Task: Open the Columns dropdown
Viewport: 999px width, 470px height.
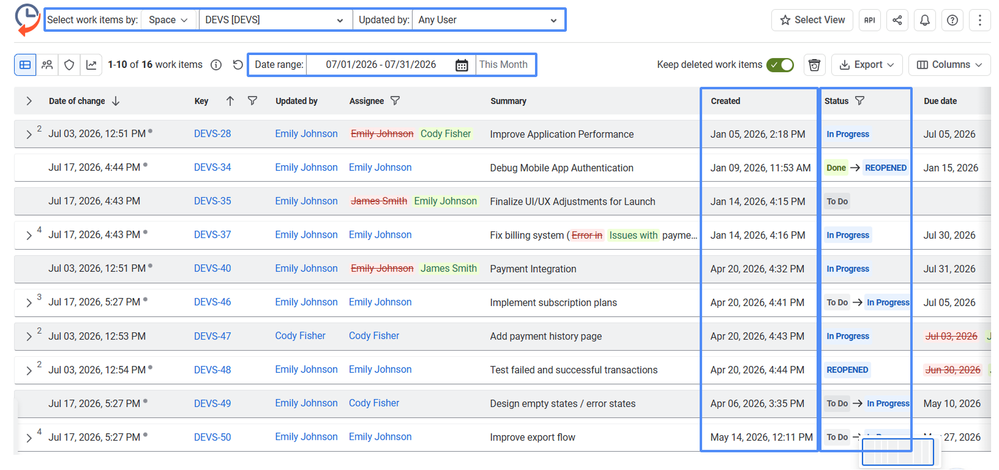Action: [x=949, y=64]
